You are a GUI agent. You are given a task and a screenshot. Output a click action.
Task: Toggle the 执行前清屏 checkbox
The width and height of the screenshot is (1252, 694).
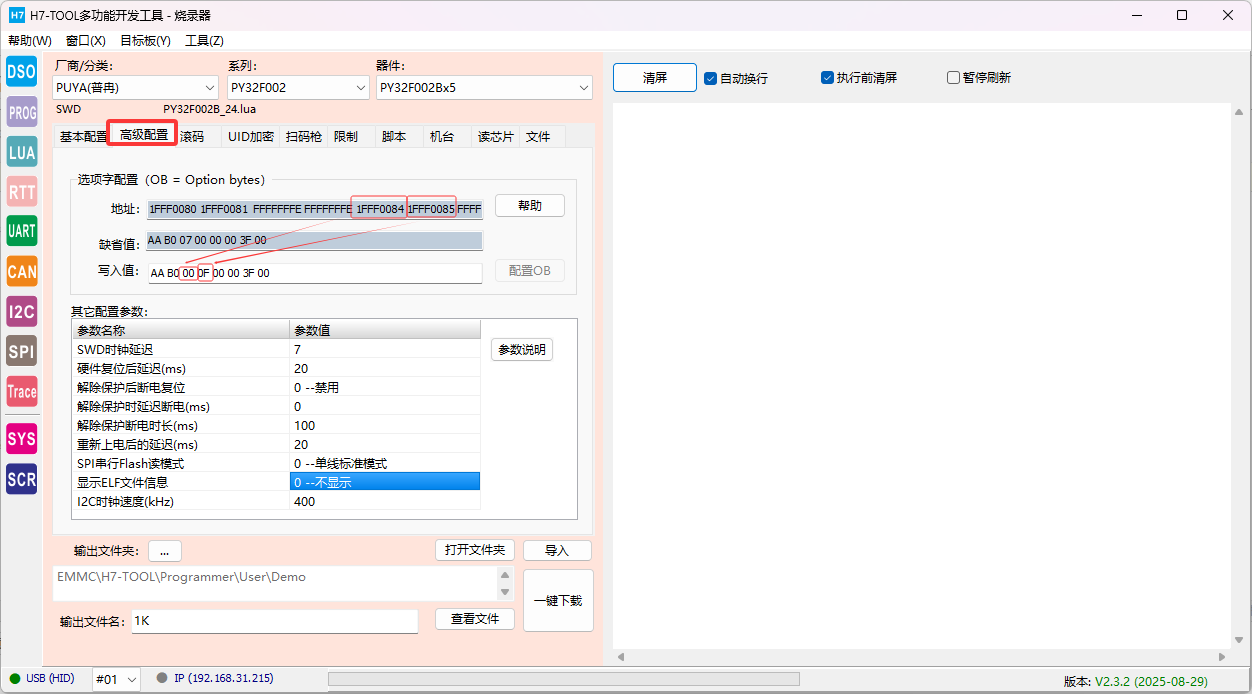point(828,78)
